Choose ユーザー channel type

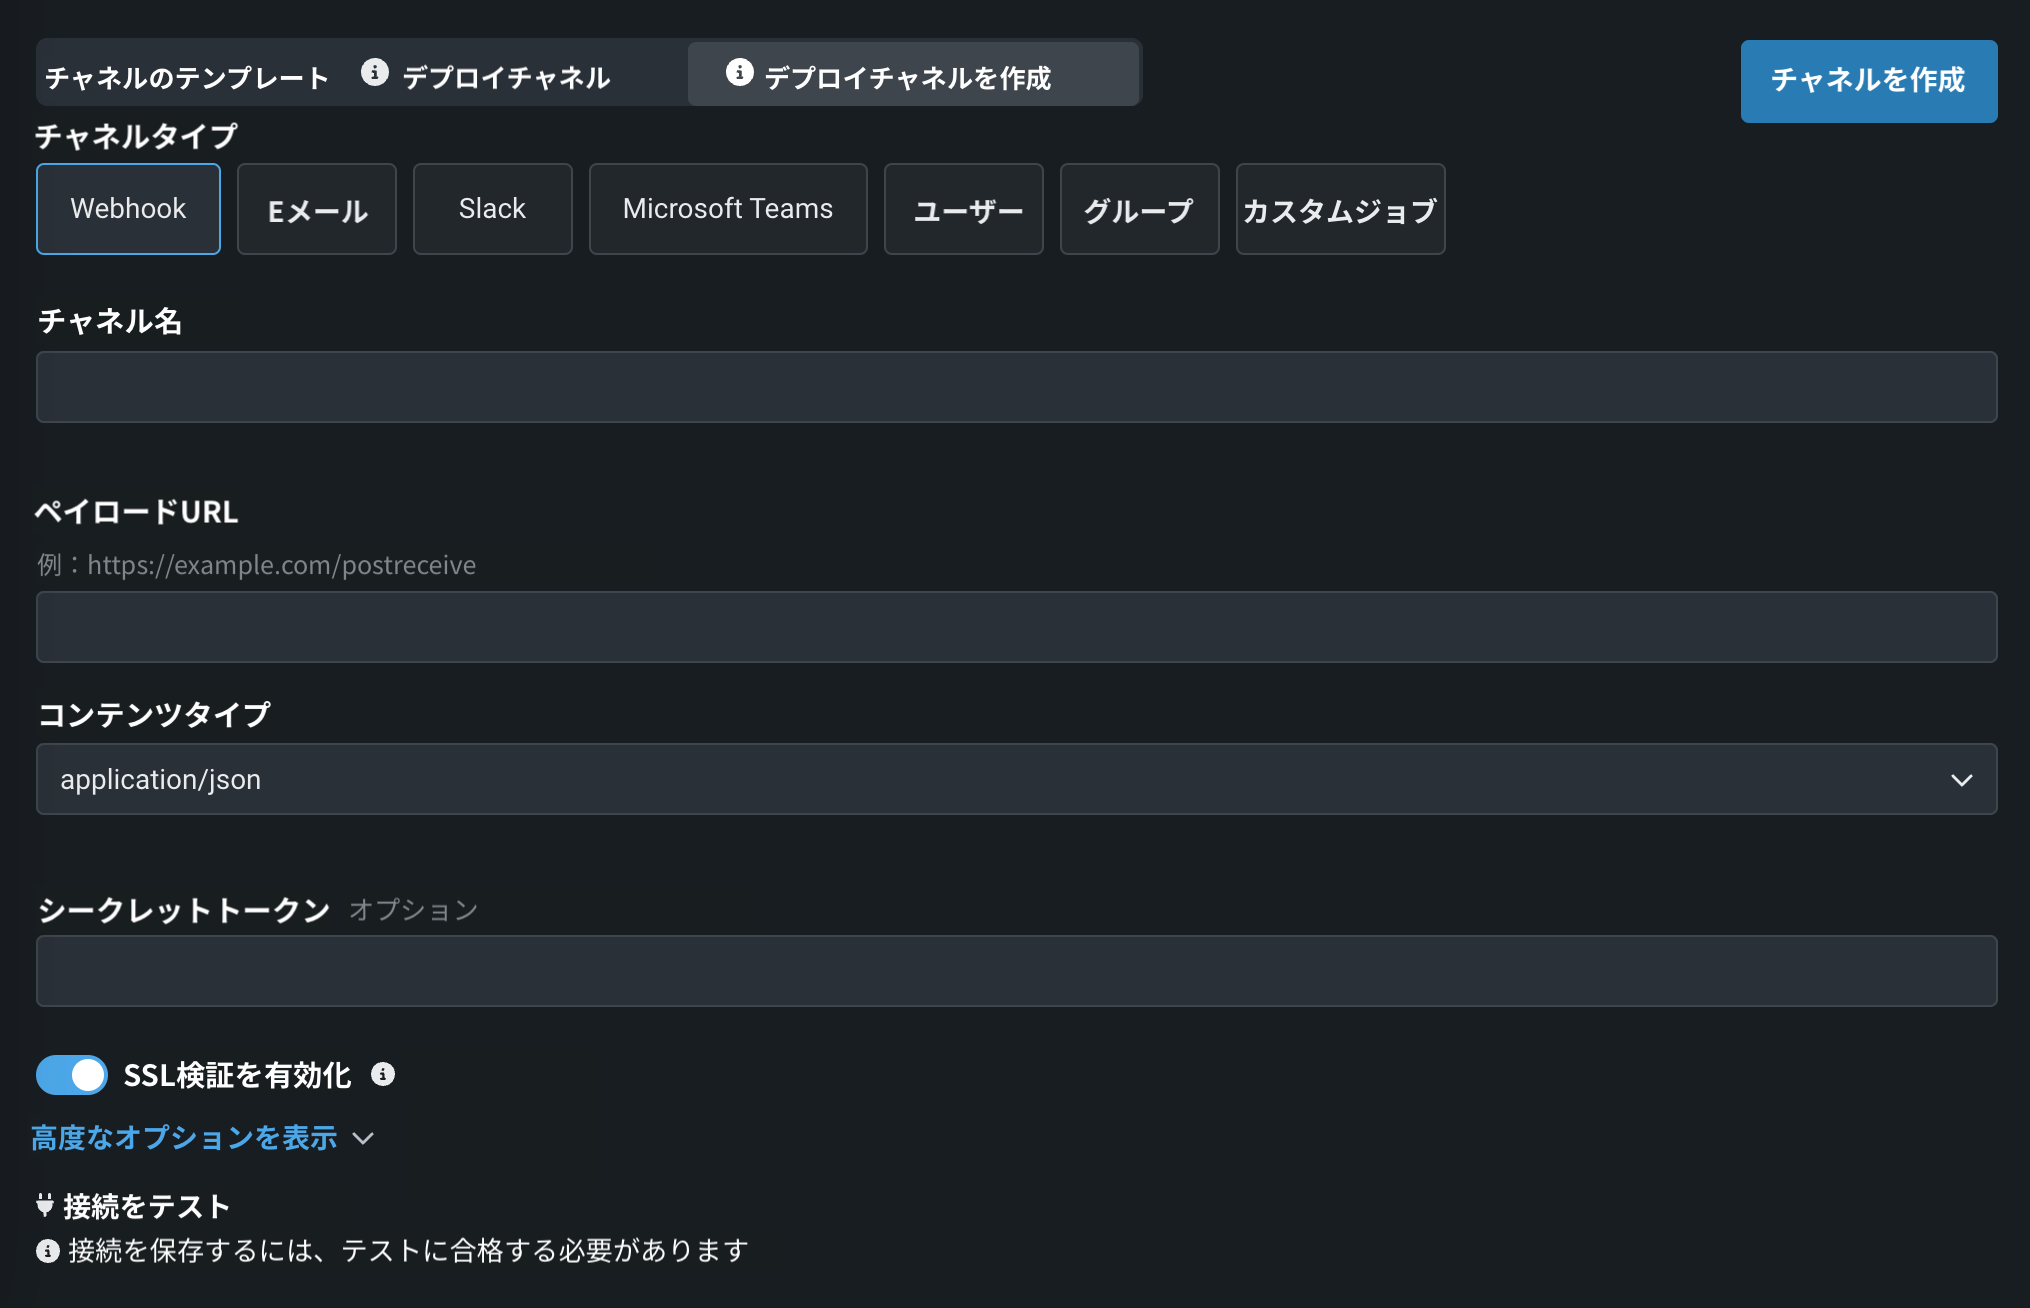[964, 209]
